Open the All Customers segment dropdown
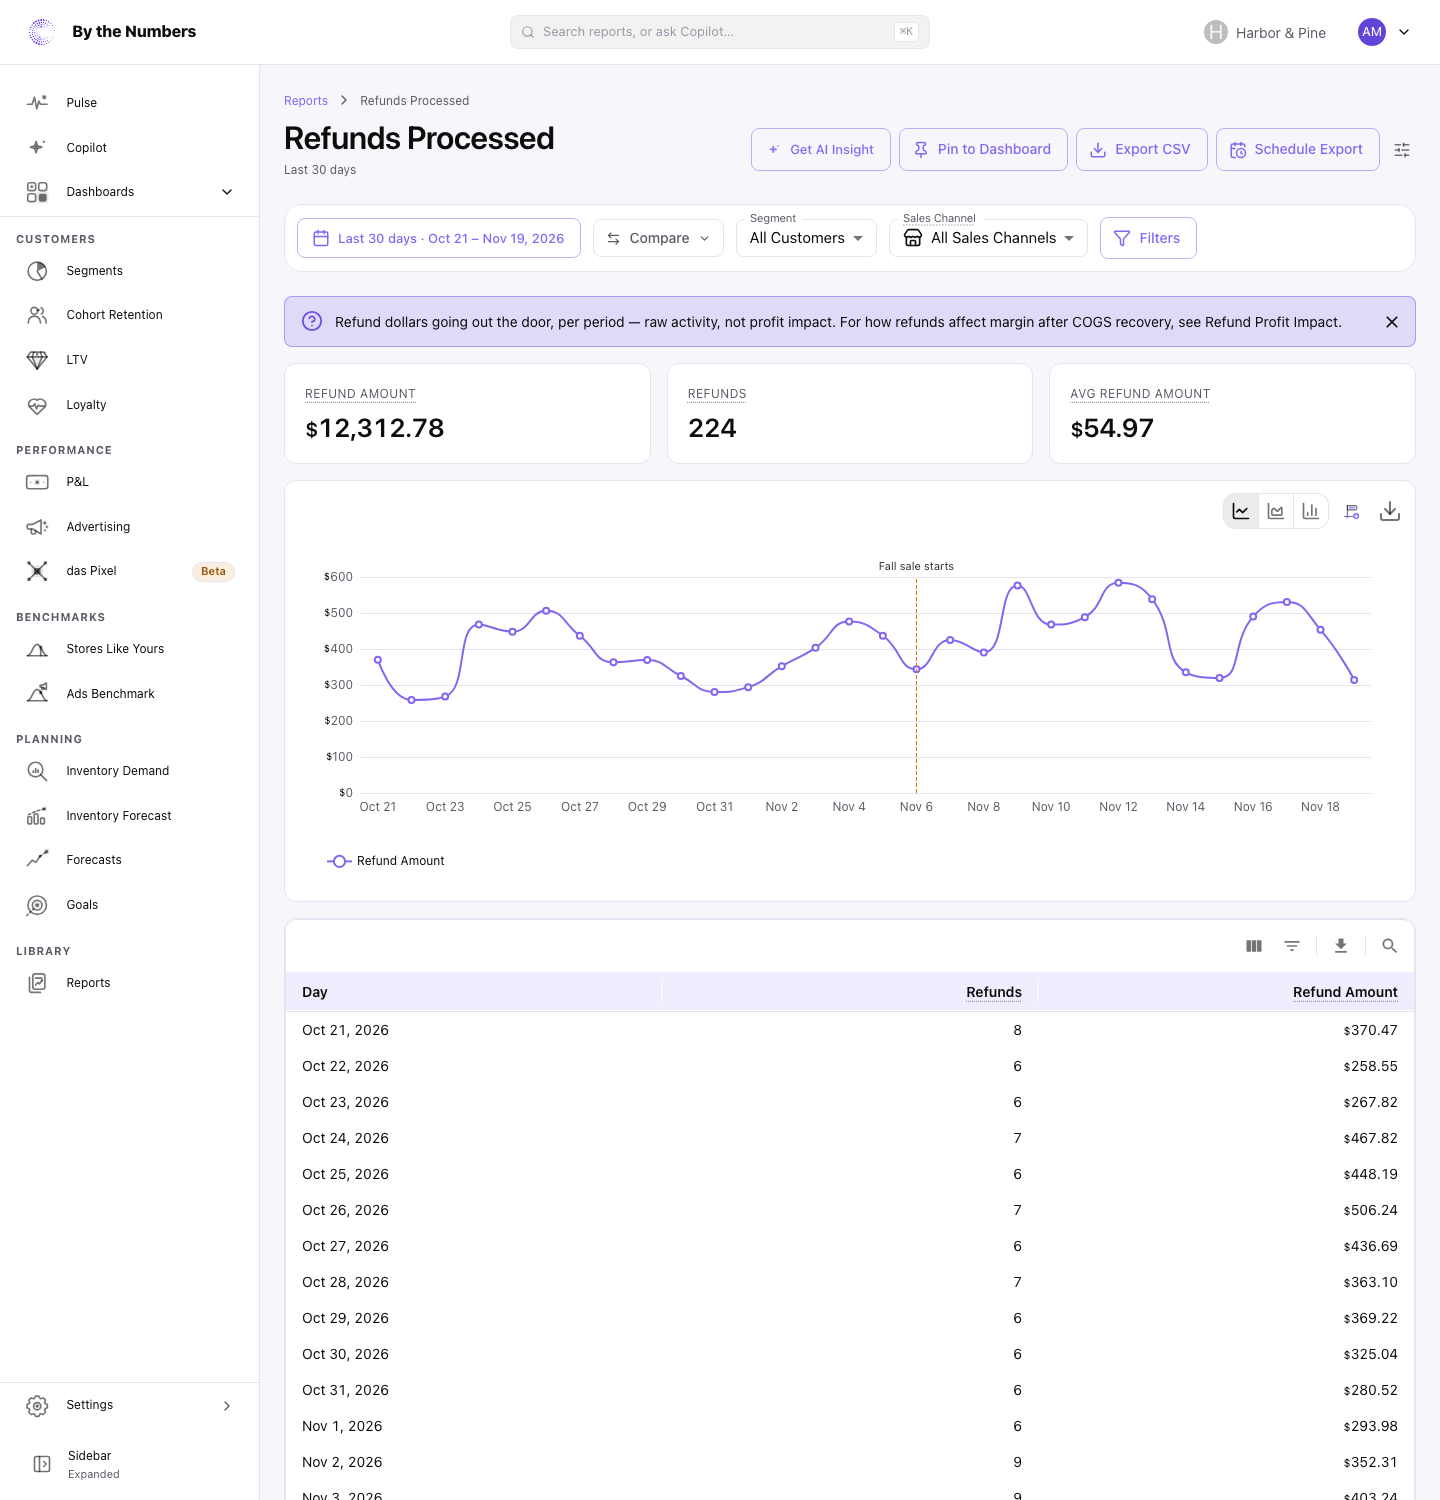The width and height of the screenshot is (1440, 1500). coord(806,238)
